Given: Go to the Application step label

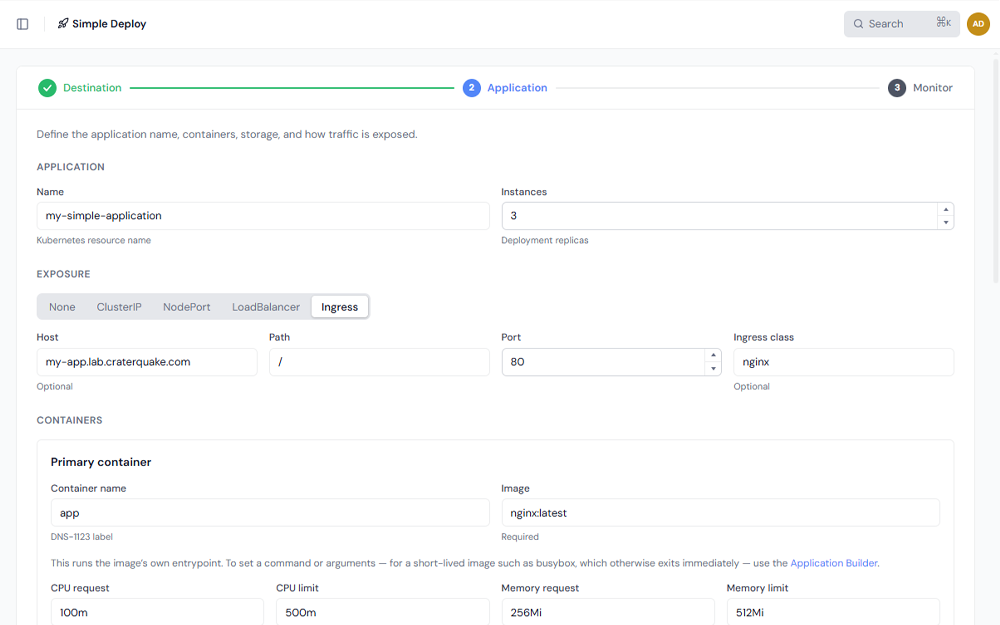Looking at the screenshot, I should (x=517, y=88).
